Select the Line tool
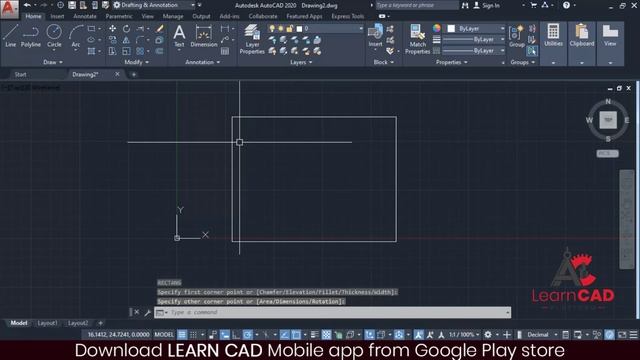This screenshot has height=360, width=640. 11,36
